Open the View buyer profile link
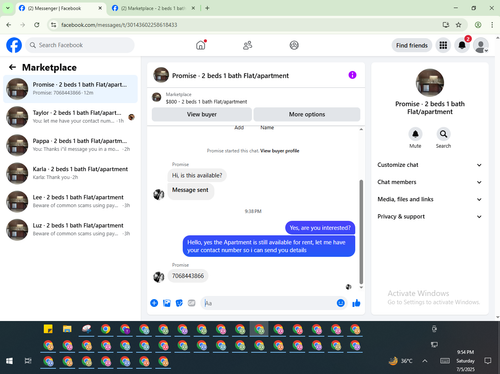Viewport: 500px width, 374px height. (279, 151)
